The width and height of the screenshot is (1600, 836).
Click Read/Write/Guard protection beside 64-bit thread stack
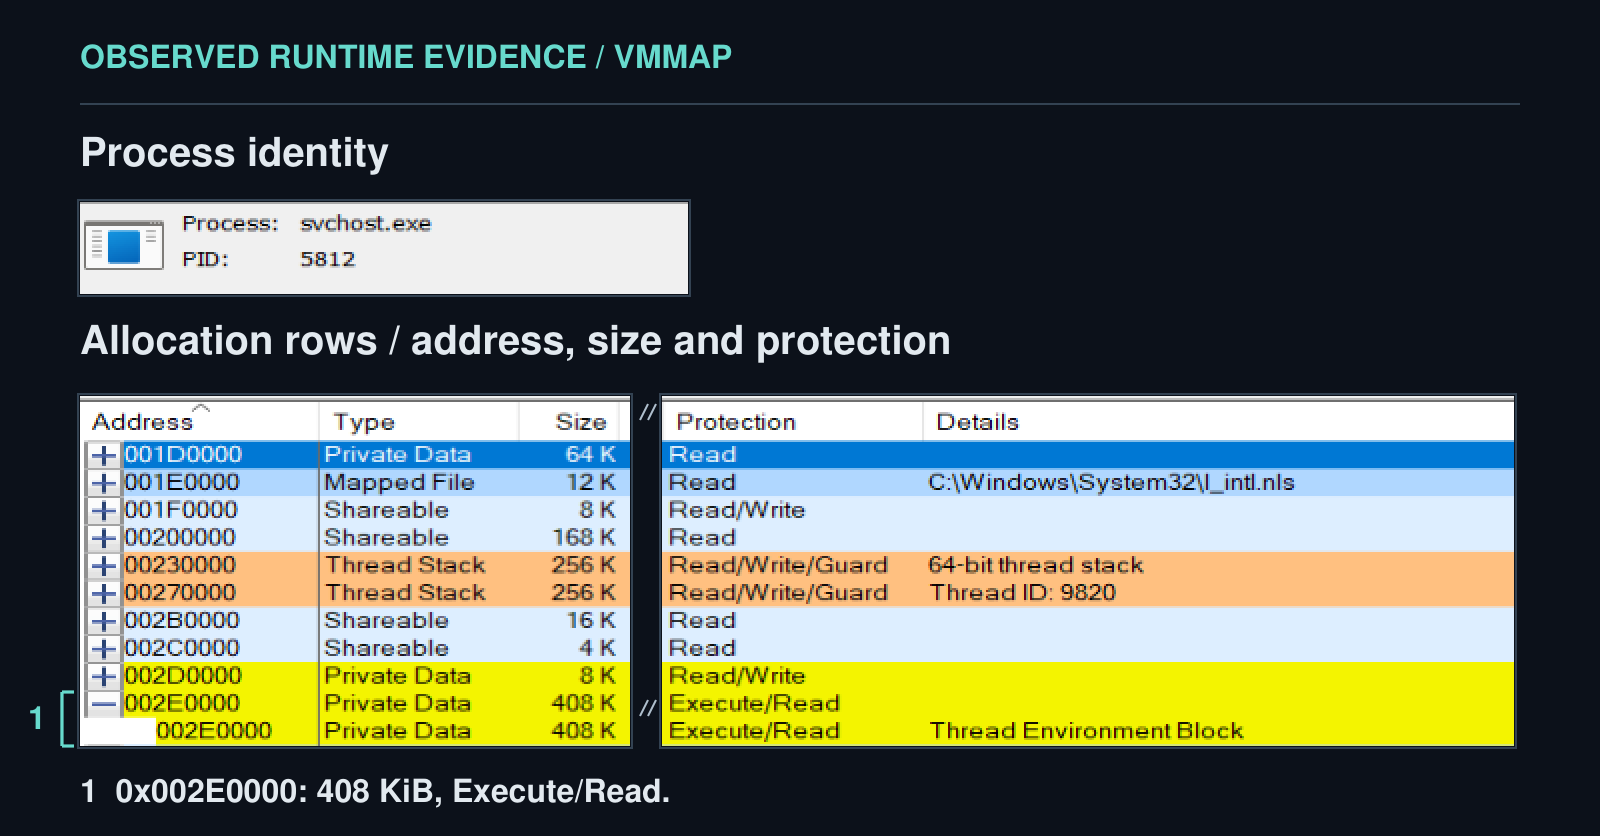point(778,566)
